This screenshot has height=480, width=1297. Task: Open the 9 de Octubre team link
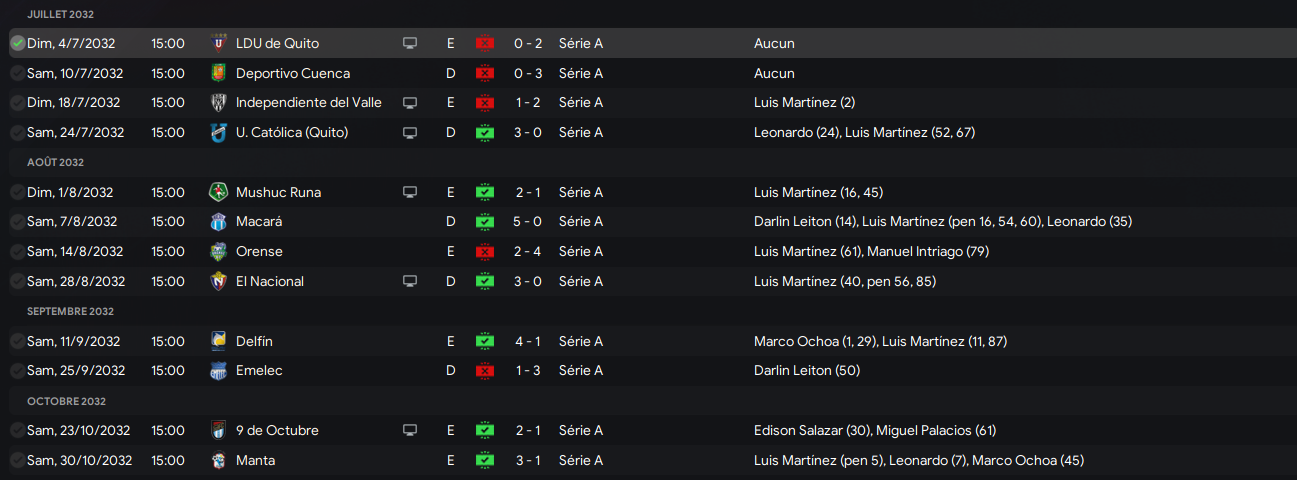pos(277,430)
